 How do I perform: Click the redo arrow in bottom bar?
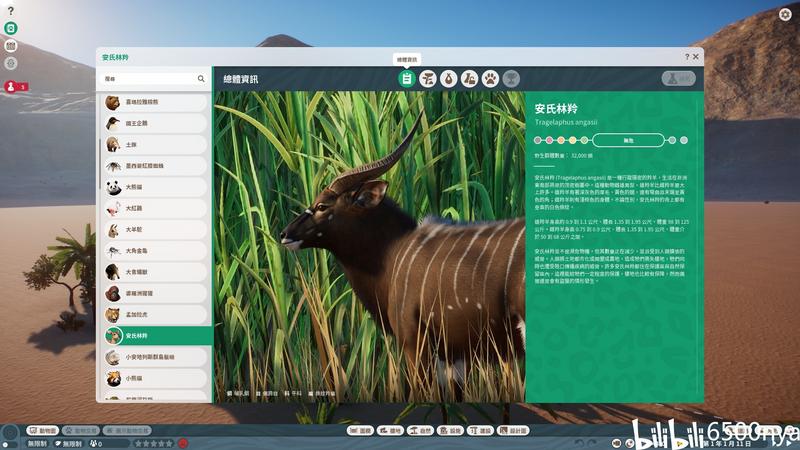[x=592, y=443]
